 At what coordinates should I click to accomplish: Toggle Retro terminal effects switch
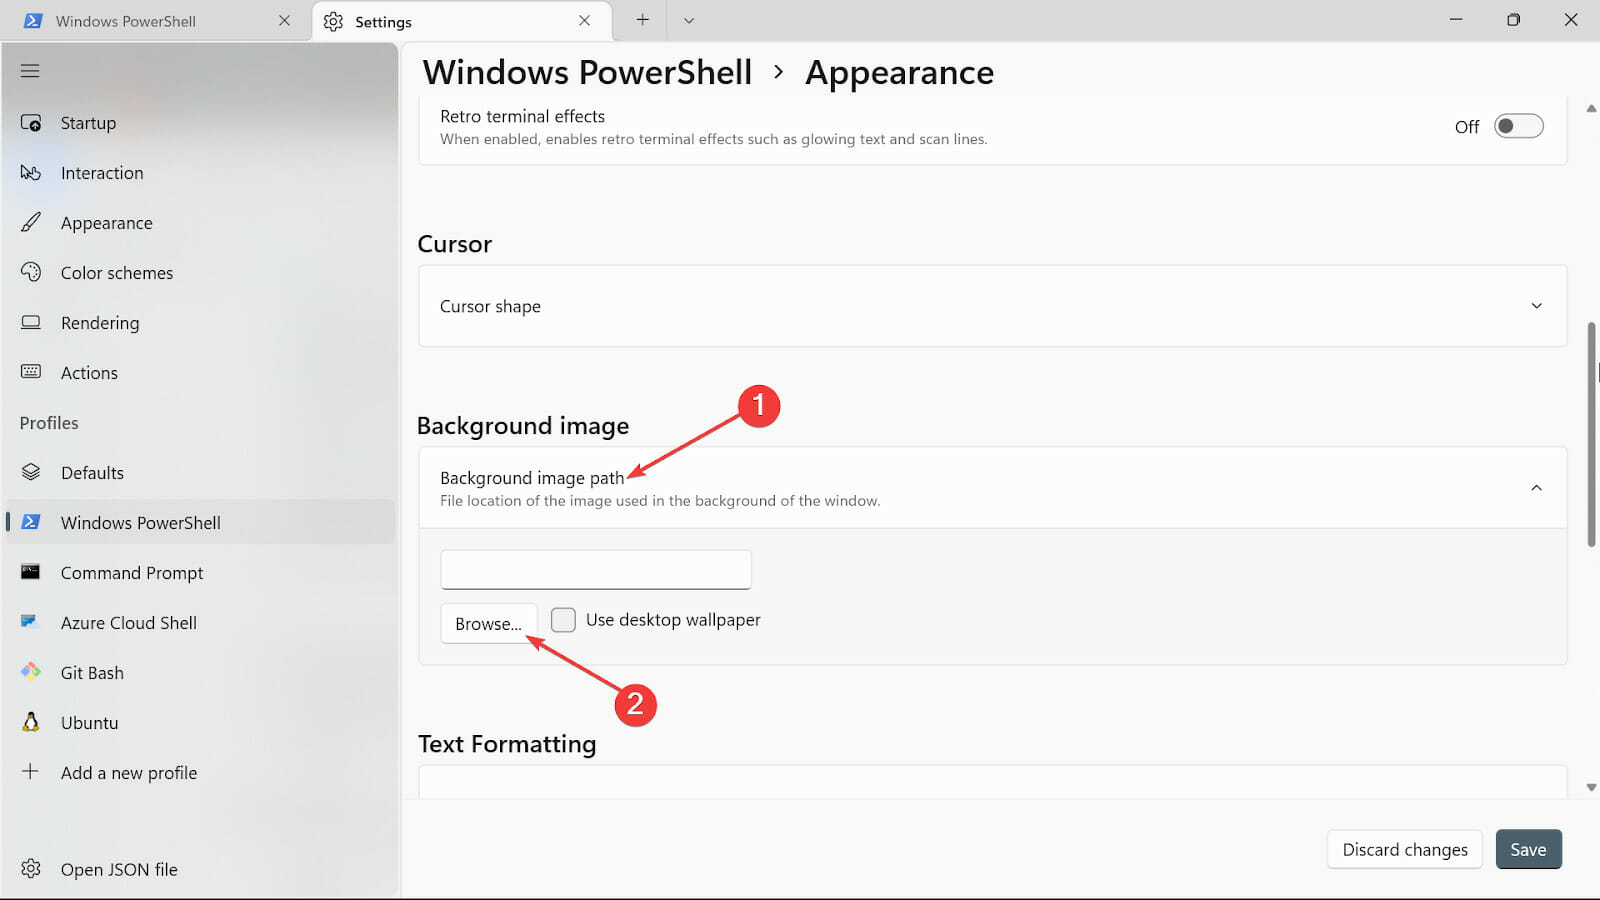pos(1518,126)
